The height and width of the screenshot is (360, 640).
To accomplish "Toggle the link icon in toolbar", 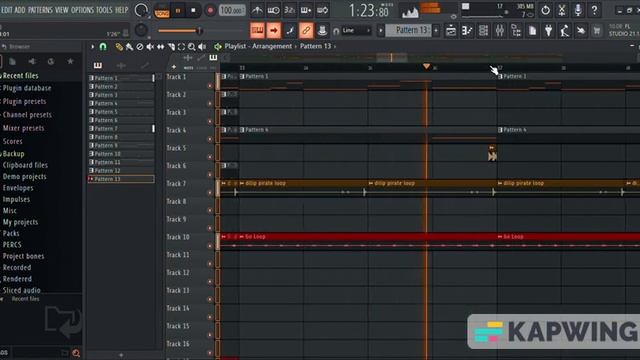I will click(x=306, y=30).
